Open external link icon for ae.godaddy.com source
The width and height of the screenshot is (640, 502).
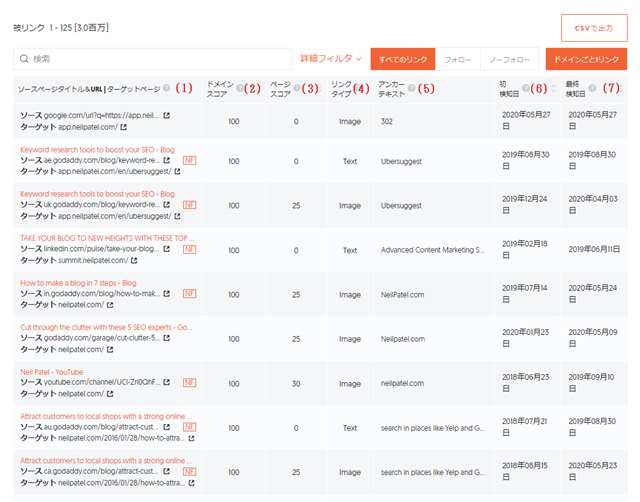pyautogui.click(x=167, y=159)
